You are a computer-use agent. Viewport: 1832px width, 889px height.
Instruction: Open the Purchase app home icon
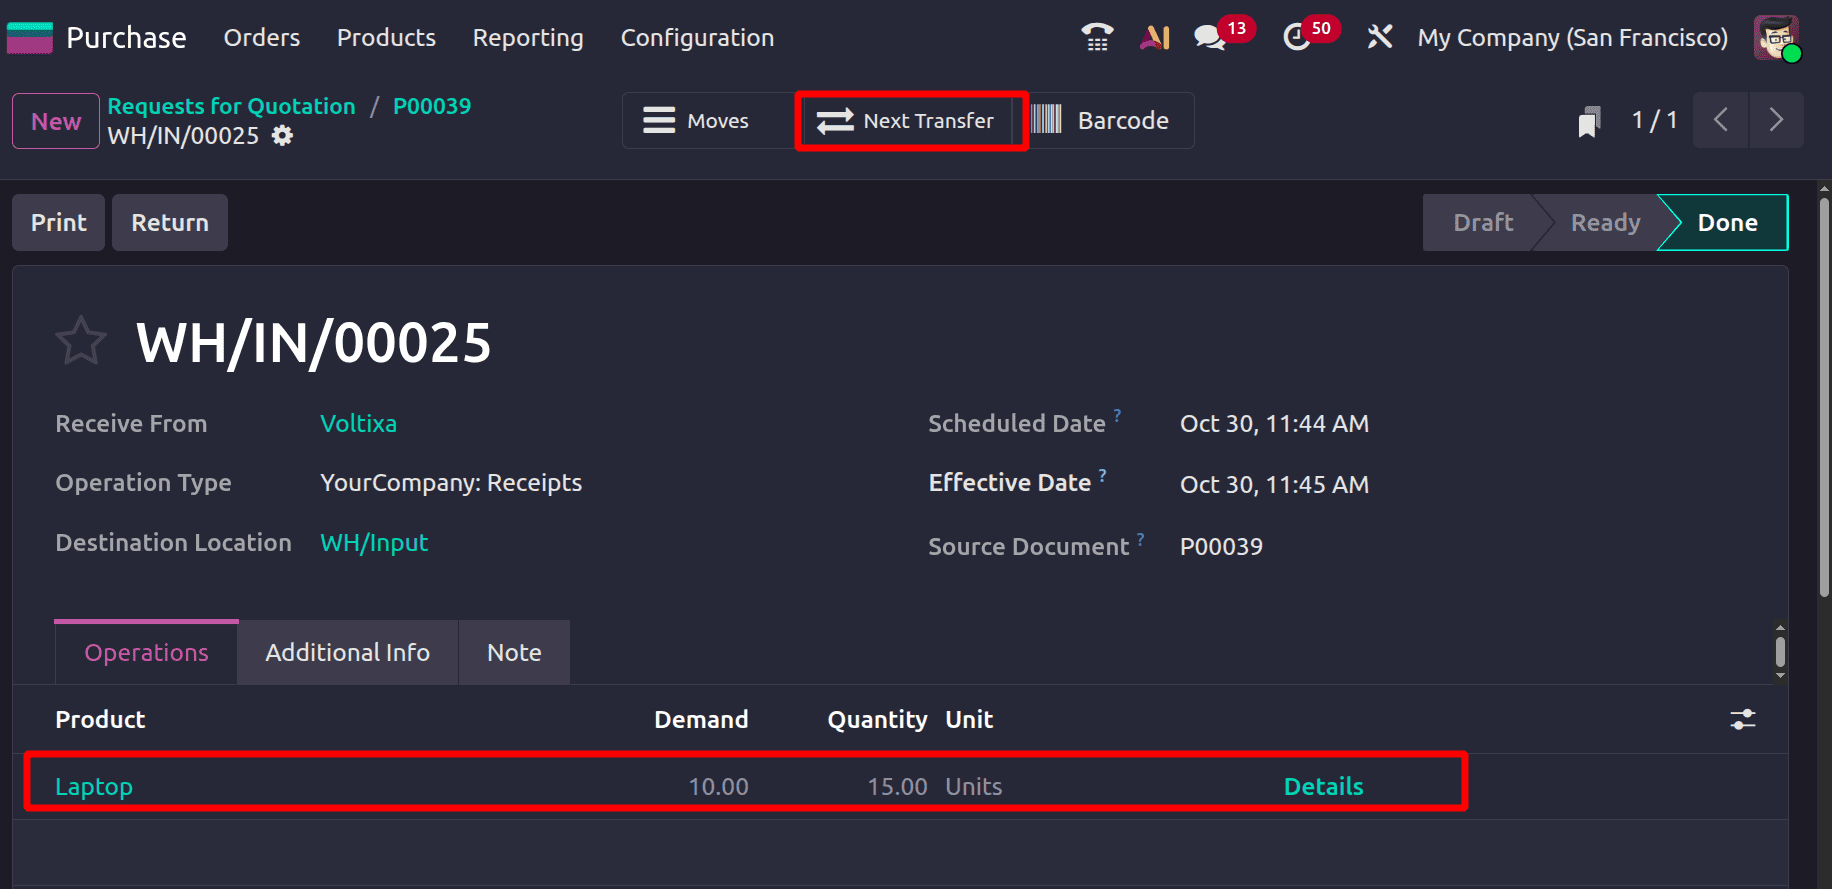29,37
